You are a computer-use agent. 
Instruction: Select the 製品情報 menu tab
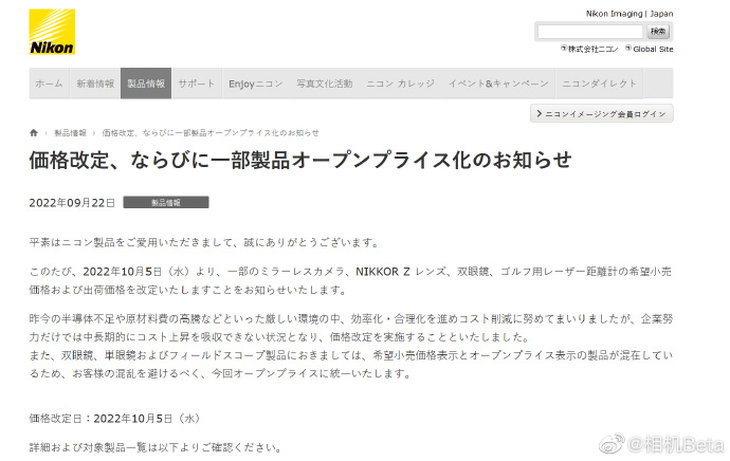click(x=146, y=83)
